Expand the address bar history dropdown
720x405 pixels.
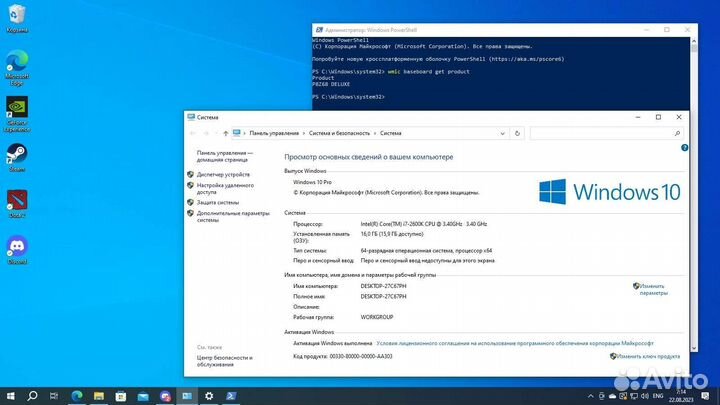pos(502,133)
